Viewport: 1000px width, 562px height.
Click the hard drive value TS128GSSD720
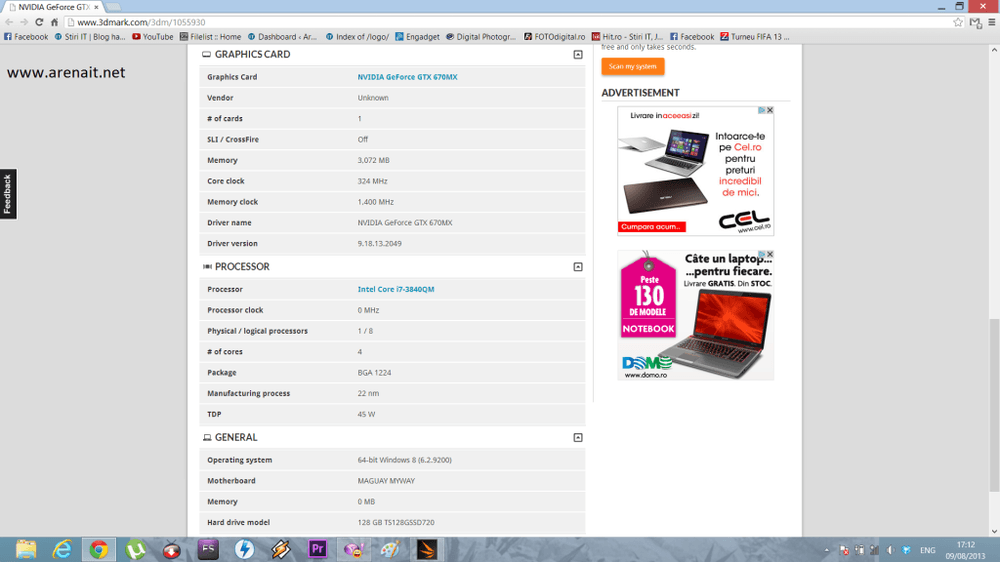[x=396, y=522]
